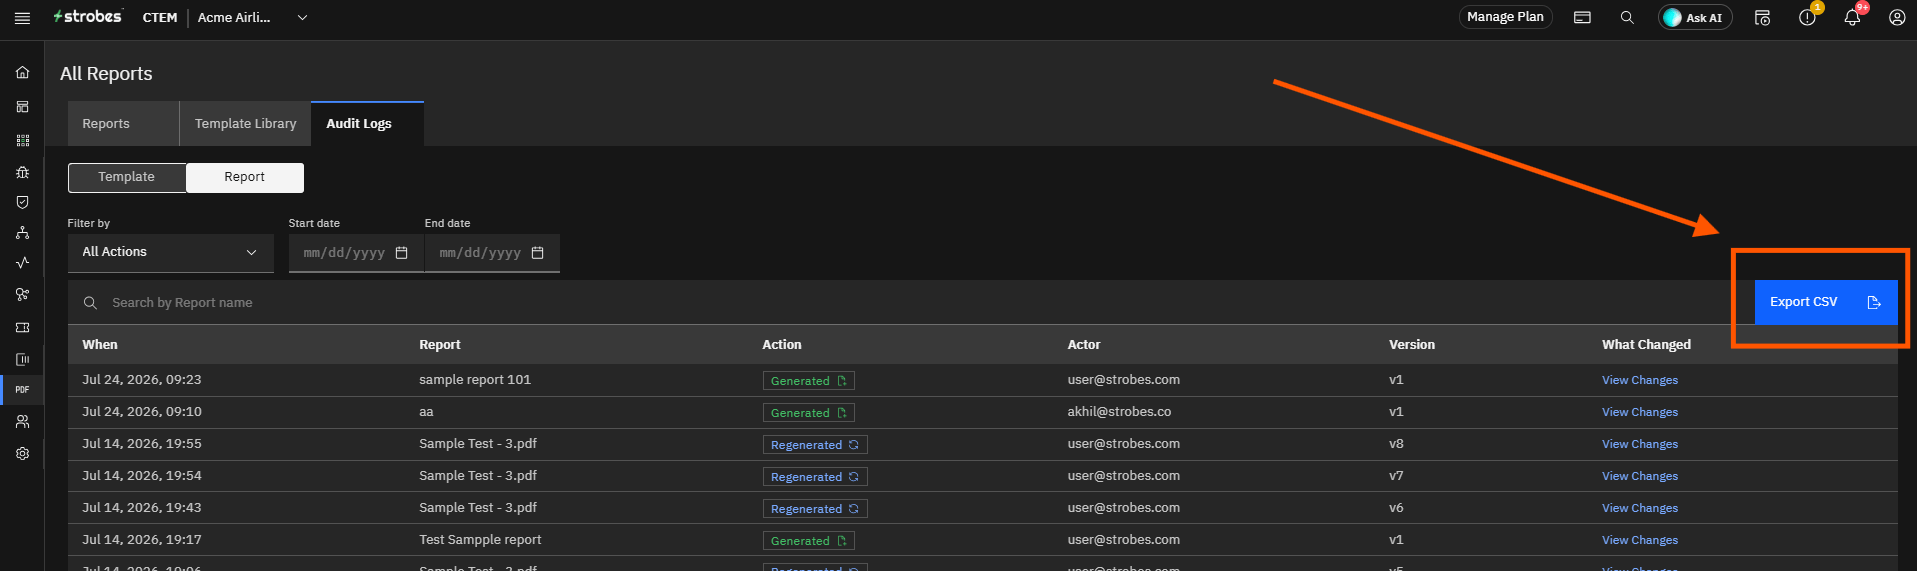Image resolution: width=1917 pixels, height=571 pixels.
Task: View Changes for Test Sampple report
Action: coord(1640,540)
